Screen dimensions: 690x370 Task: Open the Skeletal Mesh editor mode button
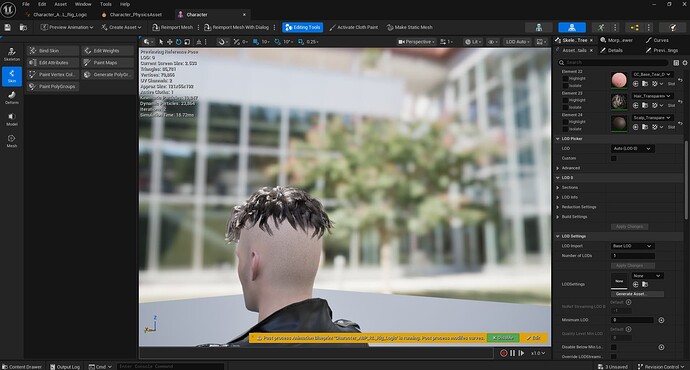[572, 27]
